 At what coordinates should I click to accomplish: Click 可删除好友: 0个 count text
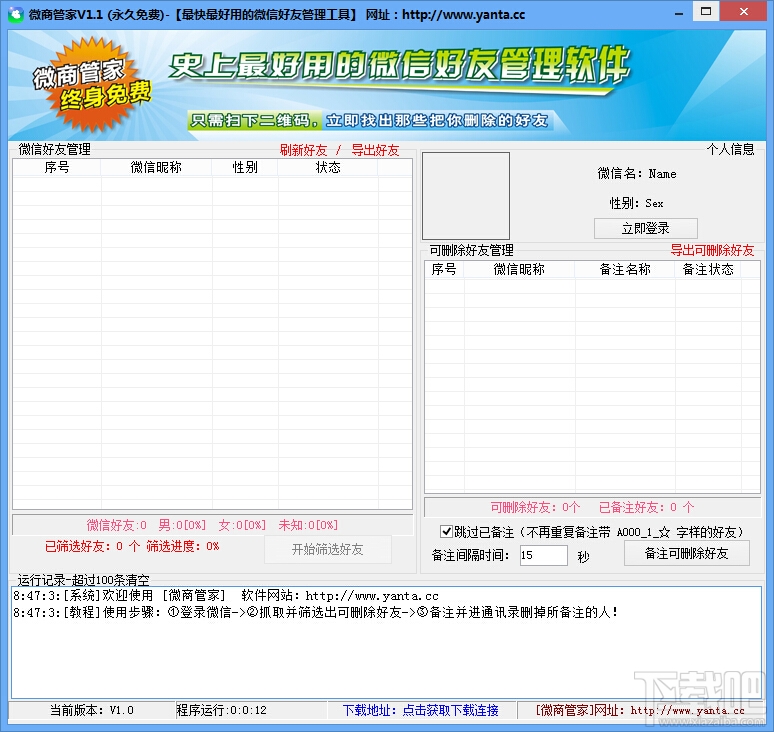(535, 507)
